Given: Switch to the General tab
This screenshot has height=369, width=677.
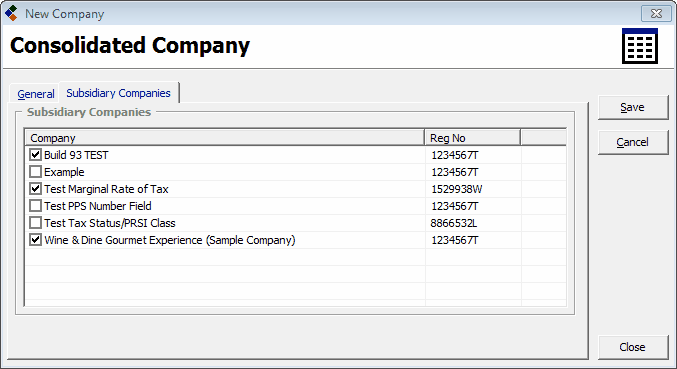Looking at the screenshot, I should coord(35,94).
